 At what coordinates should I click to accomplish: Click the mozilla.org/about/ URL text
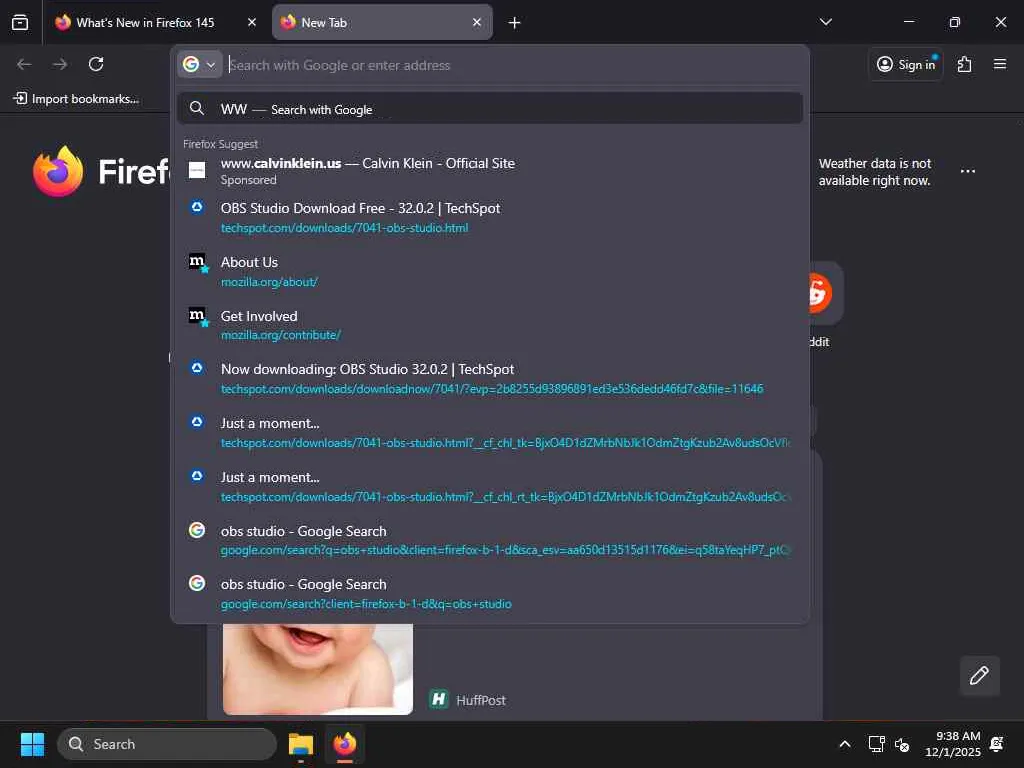[x=269, y=282]
